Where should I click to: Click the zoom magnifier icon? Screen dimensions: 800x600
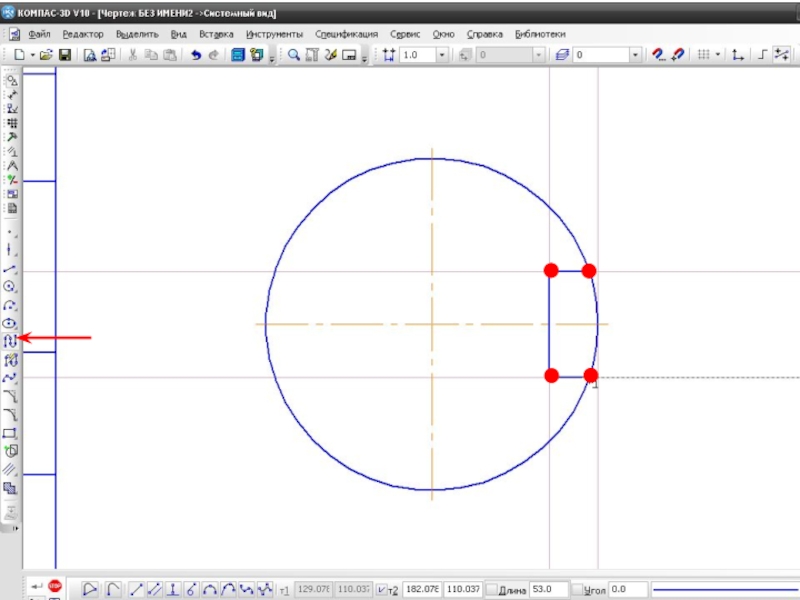(295, 55)
